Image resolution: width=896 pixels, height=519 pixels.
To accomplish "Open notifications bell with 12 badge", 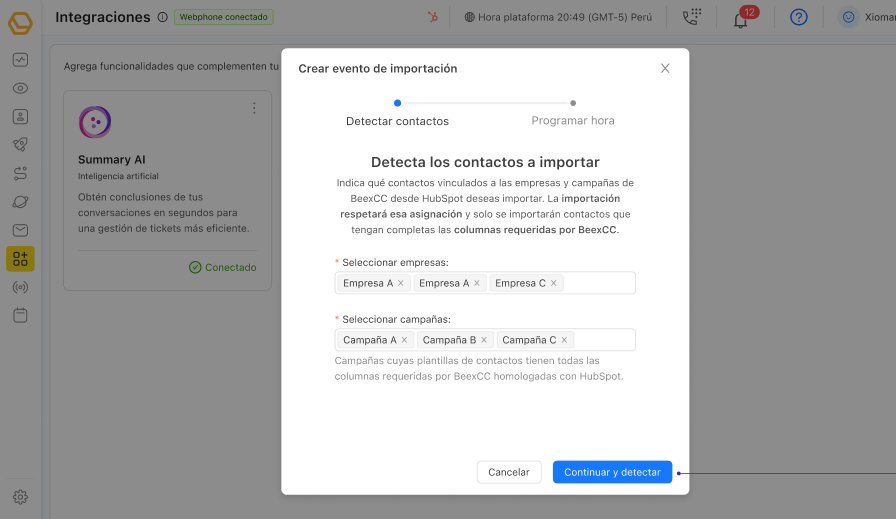I will pos(741,19).
